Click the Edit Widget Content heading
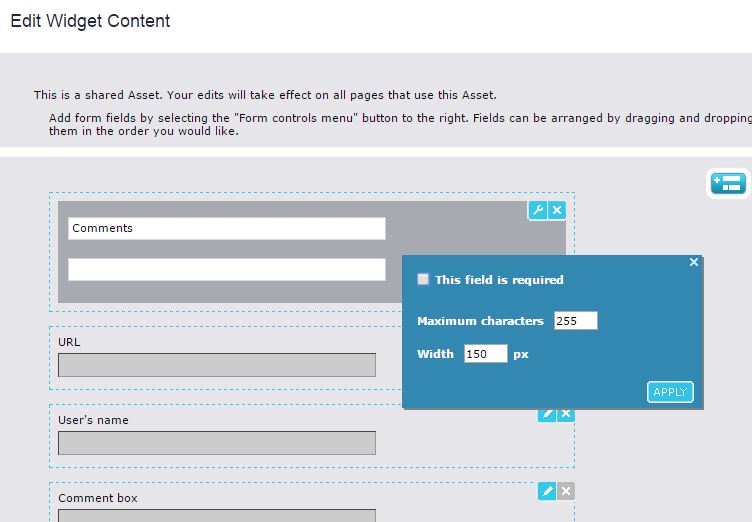 [x=90, y=21]
